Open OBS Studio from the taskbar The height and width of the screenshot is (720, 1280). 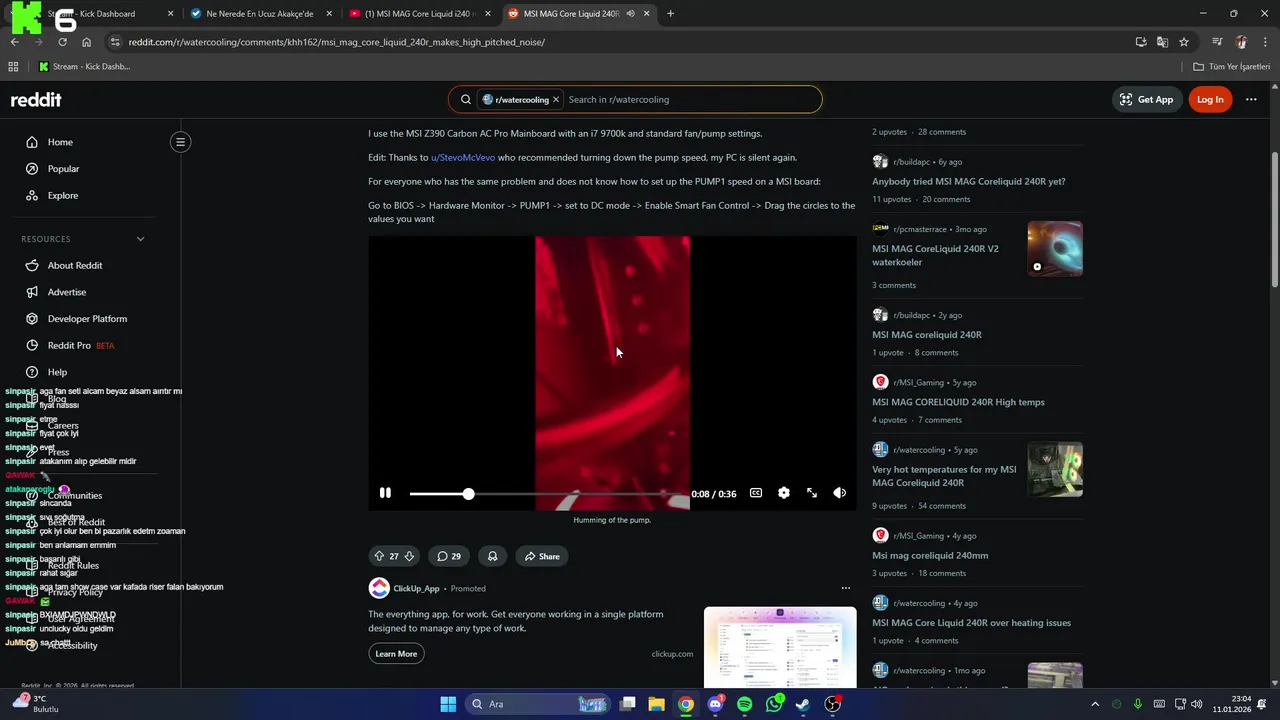pos(833,704)
